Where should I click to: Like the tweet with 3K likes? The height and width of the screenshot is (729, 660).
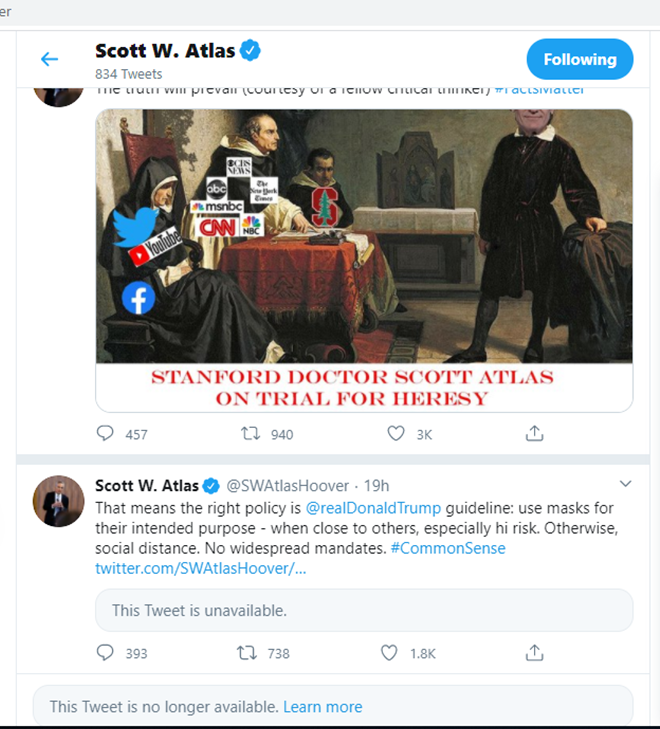pyautogui.click(x=396, y=433)
